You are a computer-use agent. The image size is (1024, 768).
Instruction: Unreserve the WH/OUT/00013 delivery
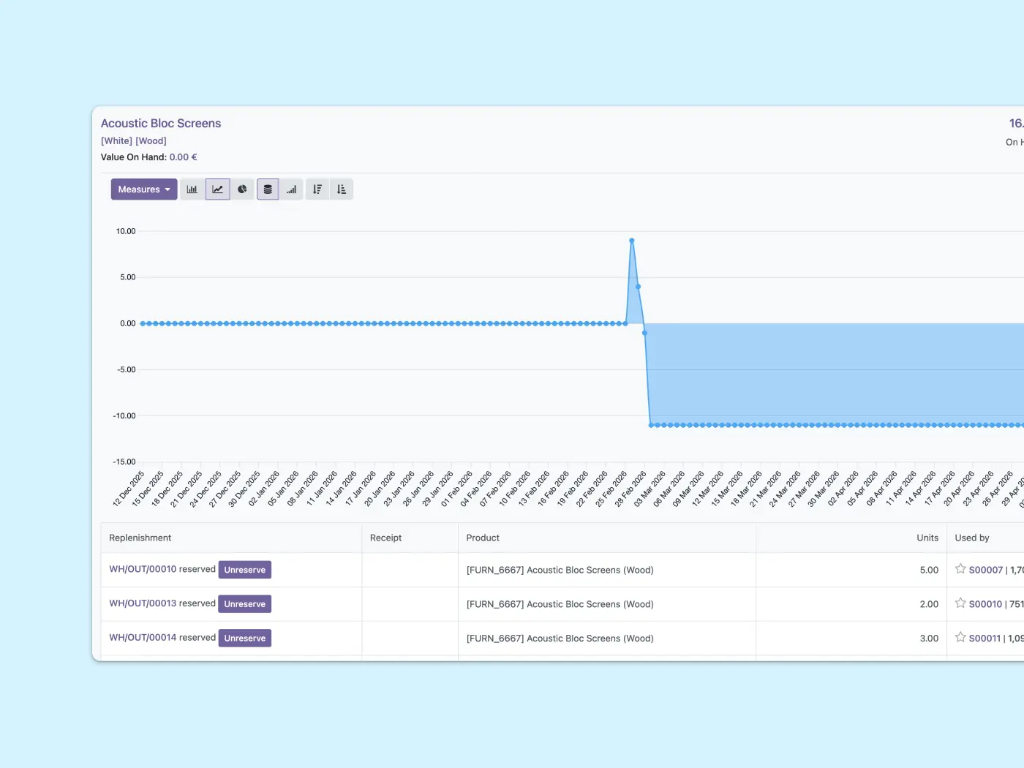(245, 604)
